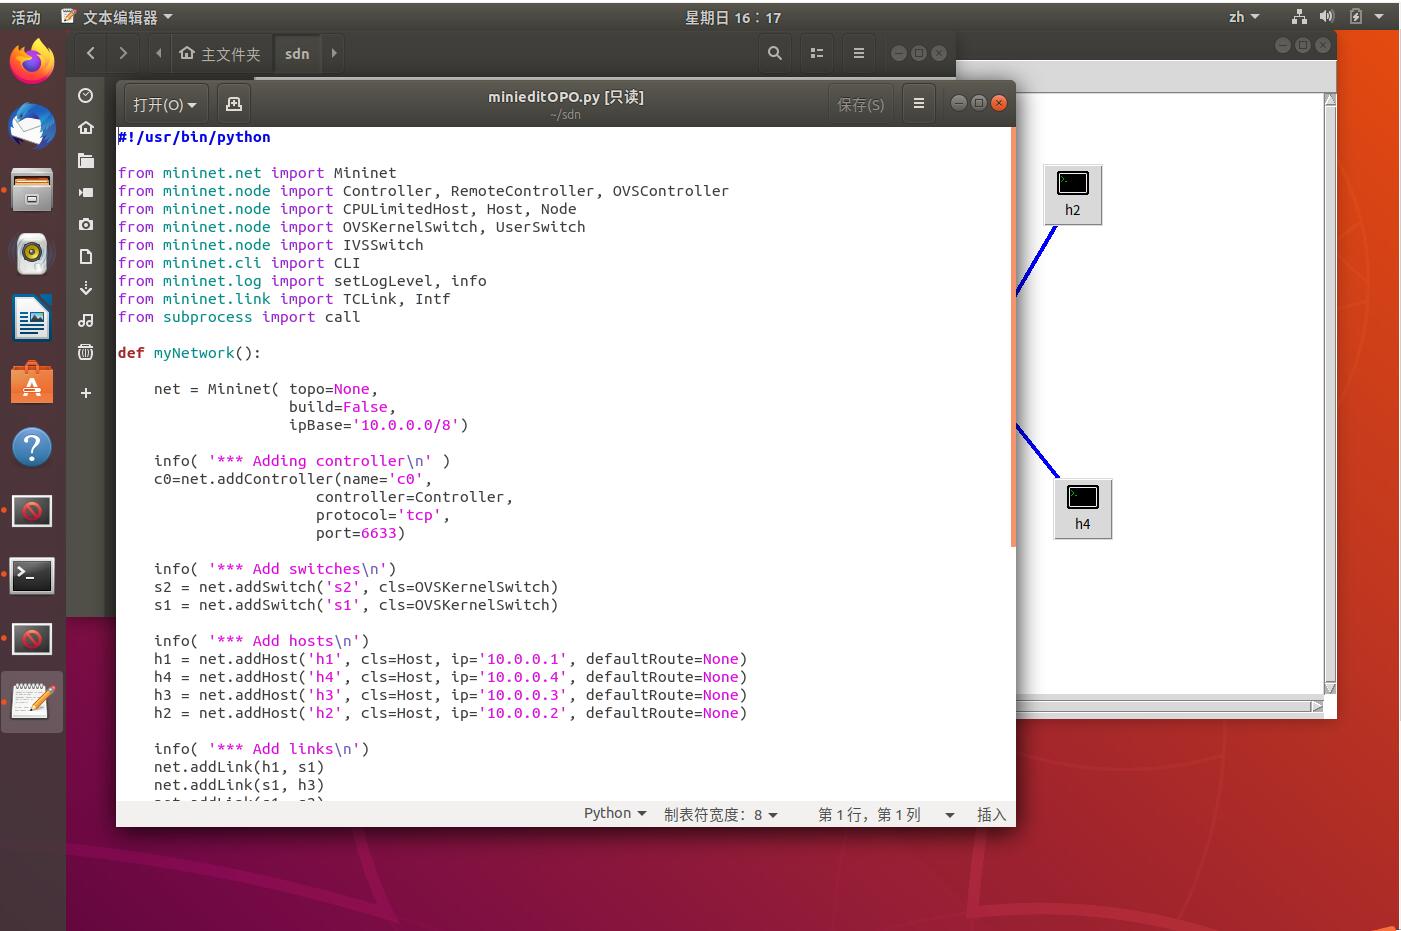This screenshot has width=1401, height=931.
Task: Click the 活动 Activities button
Action: (26, 17)
